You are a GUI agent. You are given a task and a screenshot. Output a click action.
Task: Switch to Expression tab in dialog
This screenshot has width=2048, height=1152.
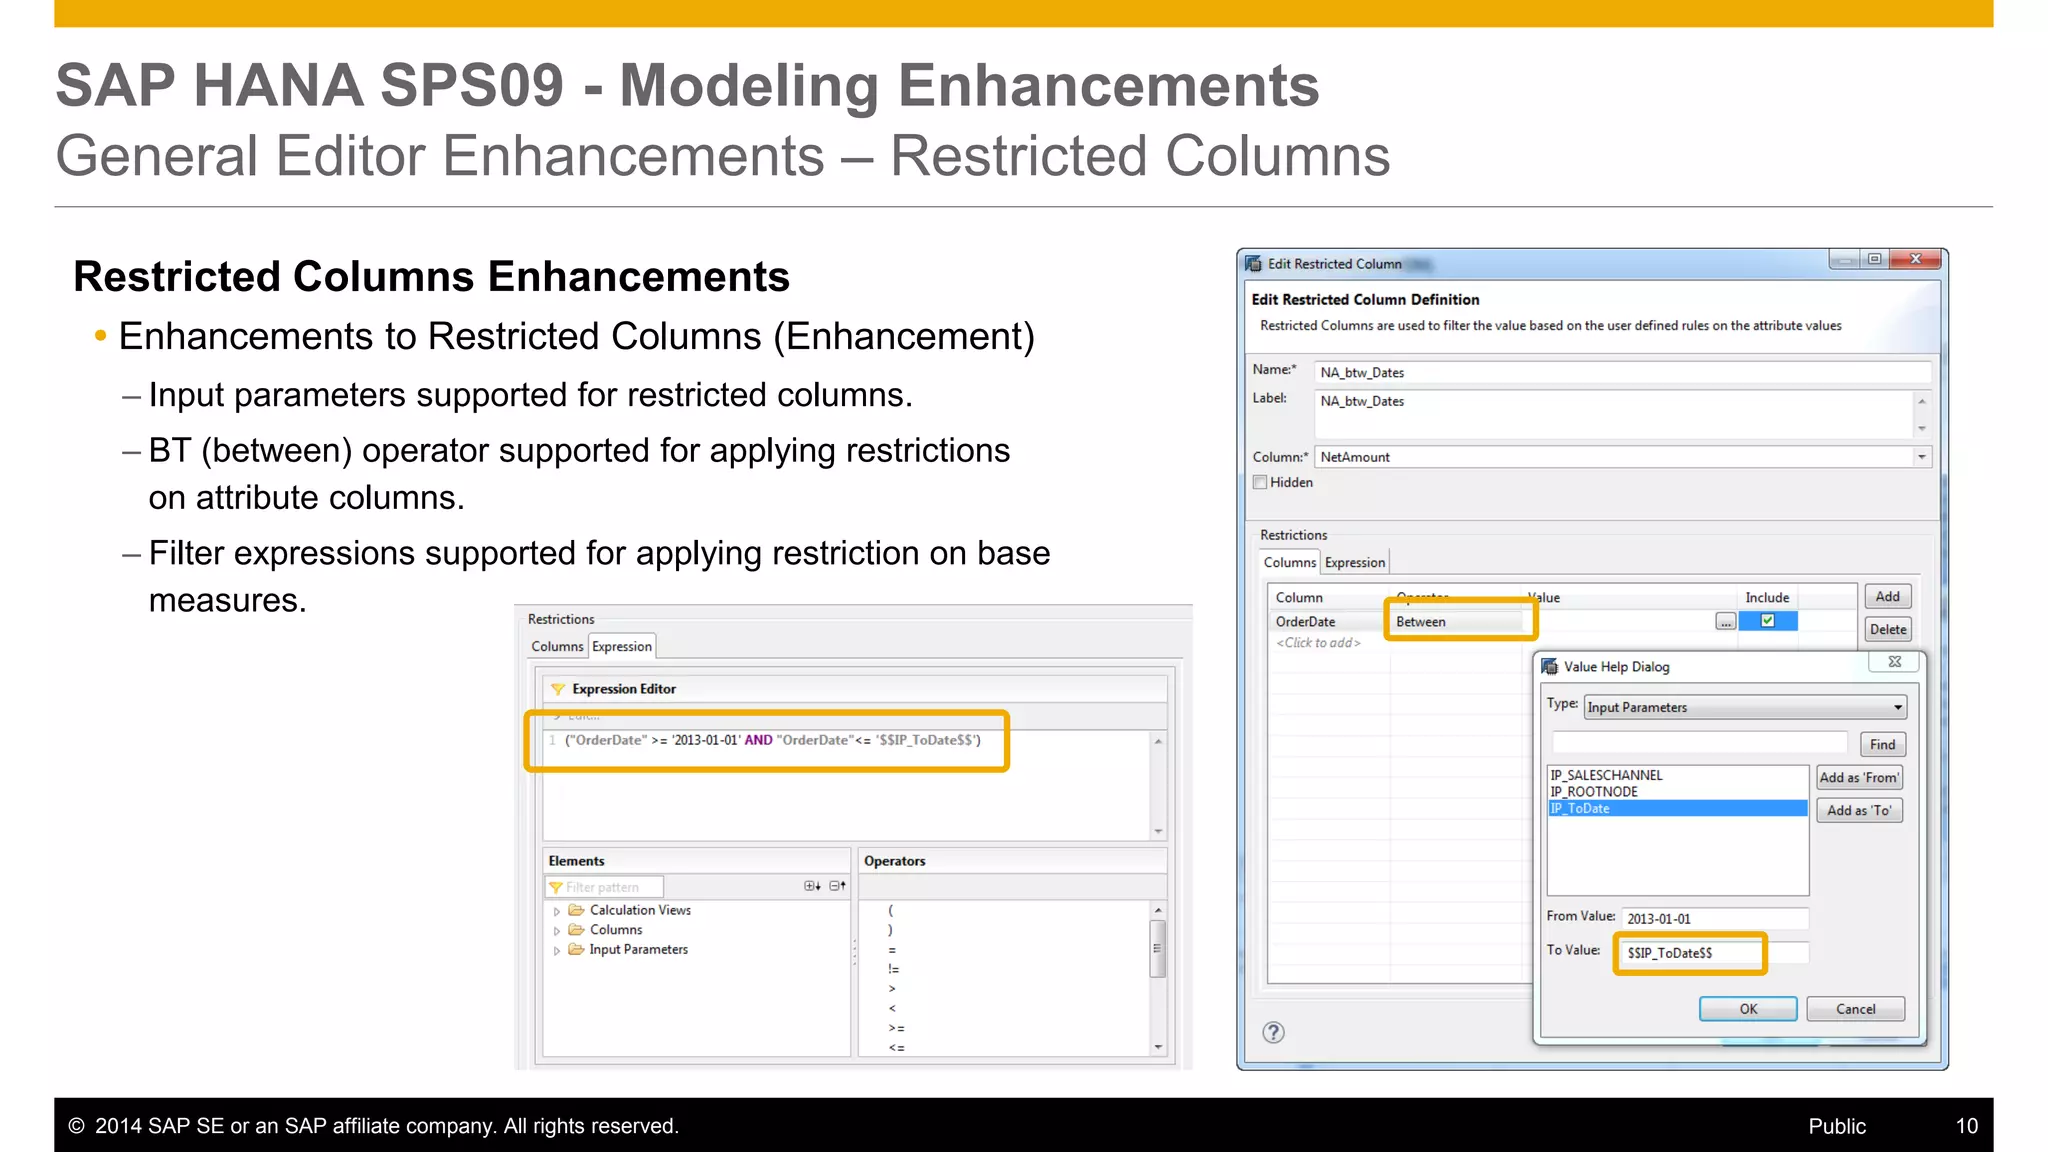coord(1355,563)
